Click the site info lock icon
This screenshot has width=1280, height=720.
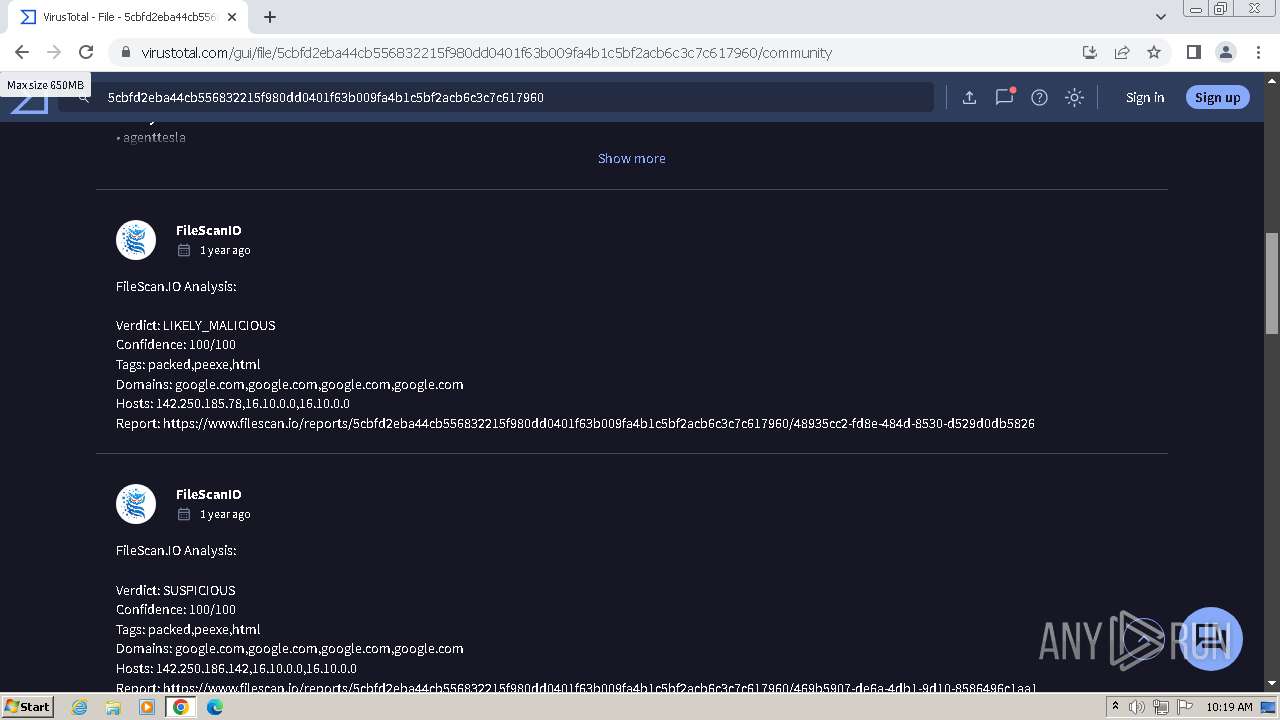pyautogui.click(x=125, y=53)
